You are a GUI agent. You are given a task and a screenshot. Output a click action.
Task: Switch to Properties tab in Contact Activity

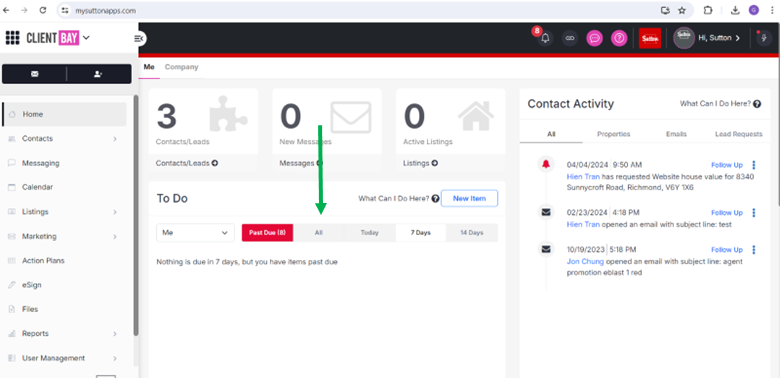pos(613,134)
